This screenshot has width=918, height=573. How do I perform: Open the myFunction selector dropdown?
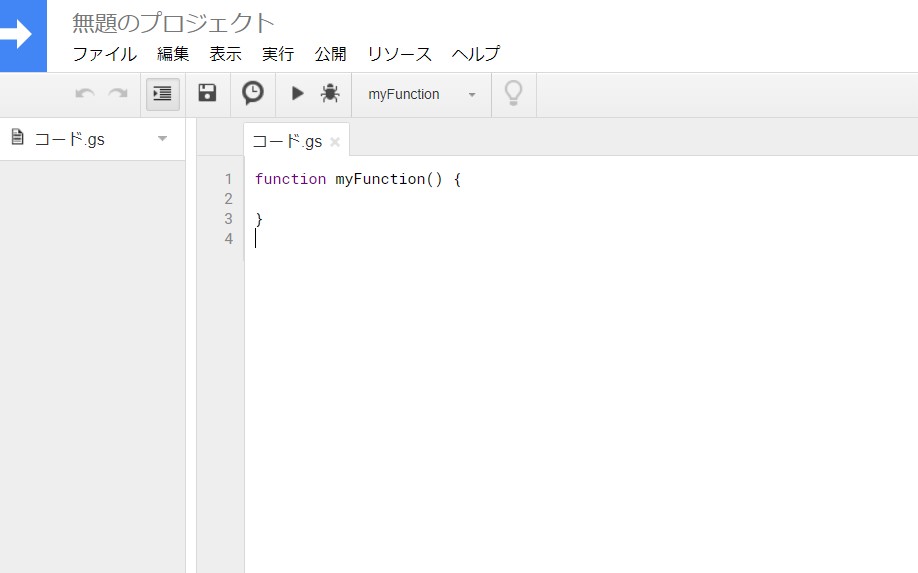pos(422,94)
